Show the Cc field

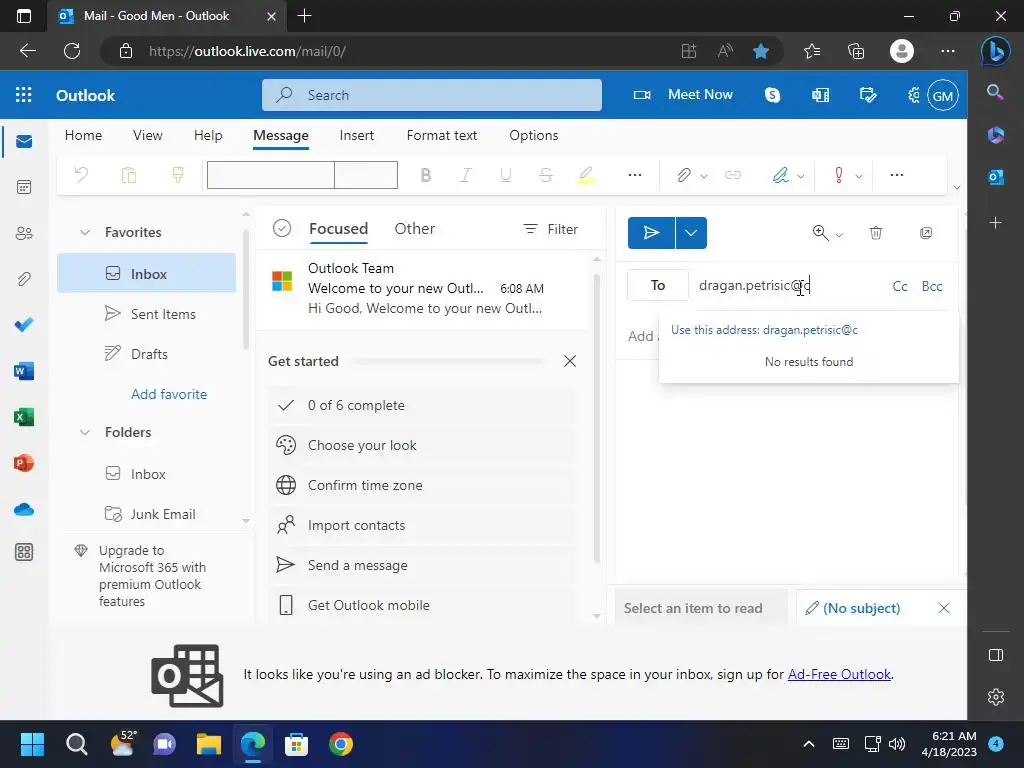tap(900, 286)
